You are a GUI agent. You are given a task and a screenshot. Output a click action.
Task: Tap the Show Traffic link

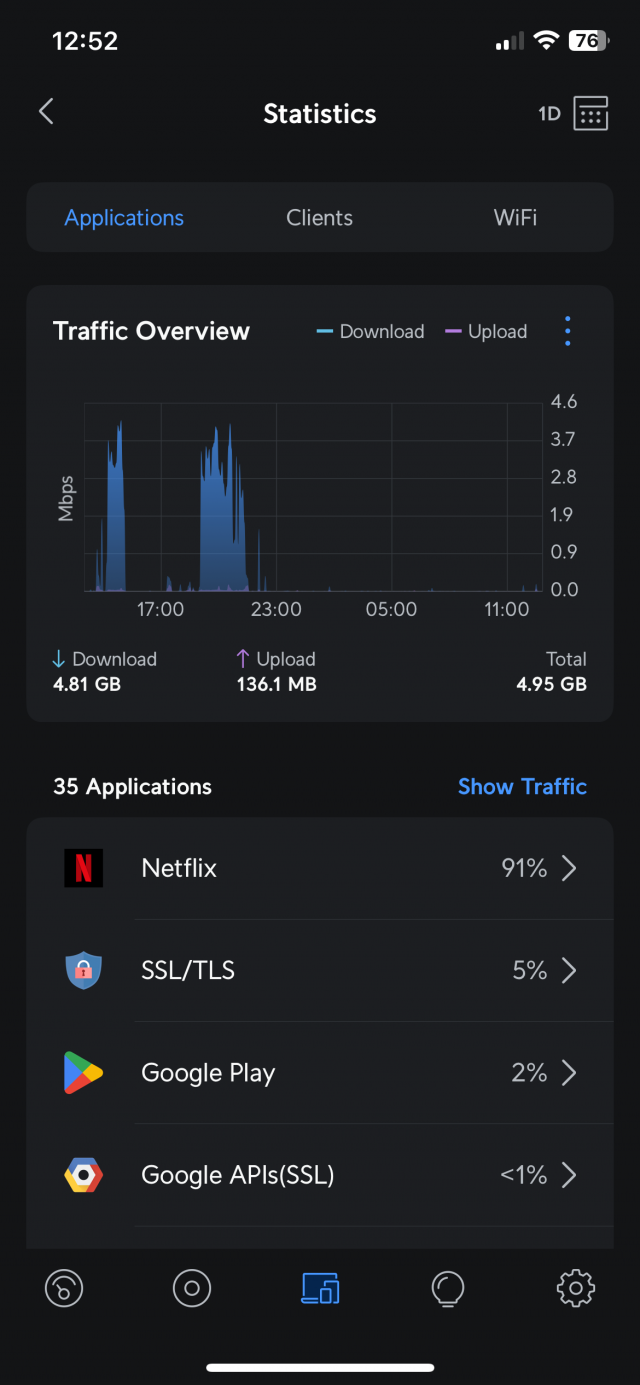[522, 786]
